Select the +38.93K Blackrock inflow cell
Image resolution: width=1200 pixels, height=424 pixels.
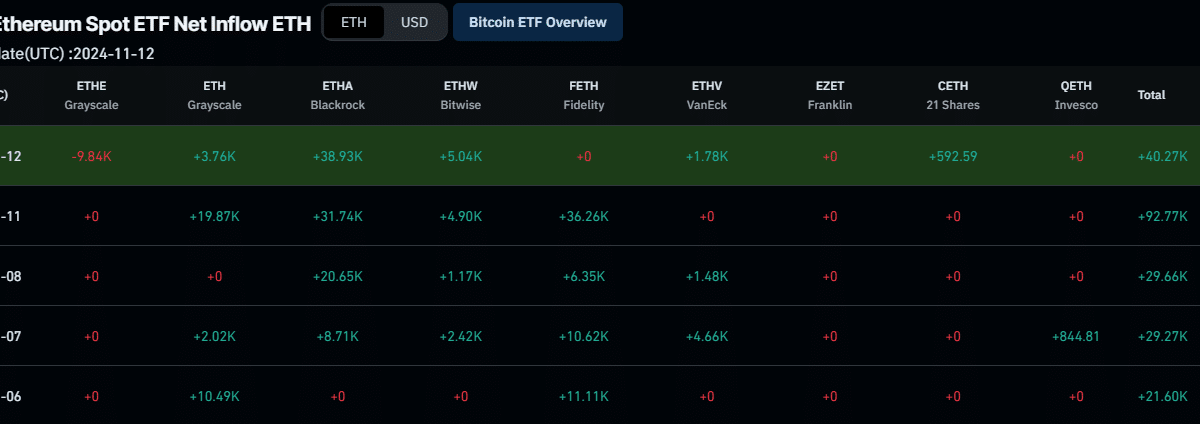[x=338, y=156]
